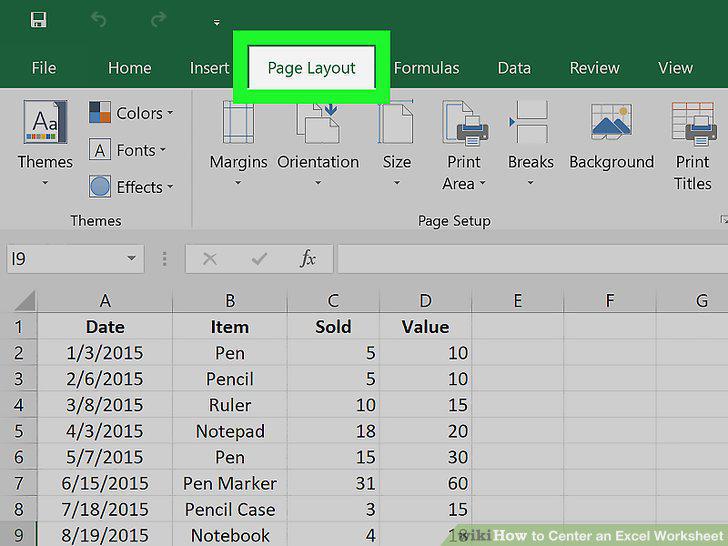
Task: Select column B header
Action: pos(230,300)
